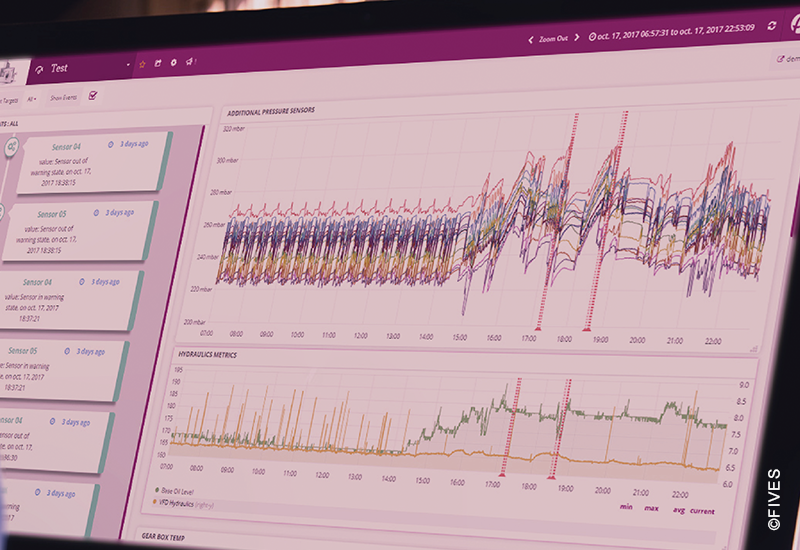Sort legend by current column
This screenshot has height=550, width=800.
pos(703,511)
